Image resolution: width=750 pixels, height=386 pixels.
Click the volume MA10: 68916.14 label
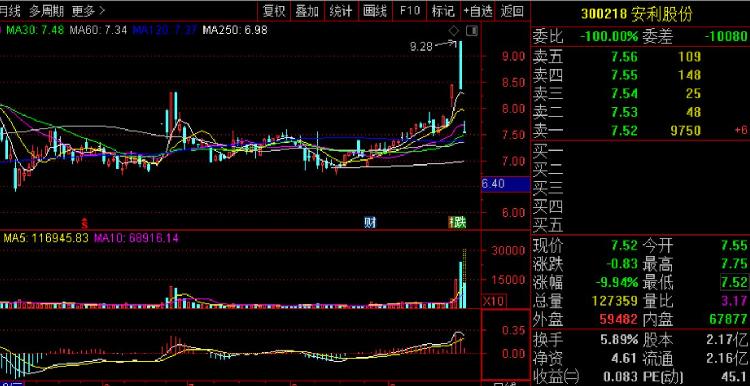(x=136, y=238)
